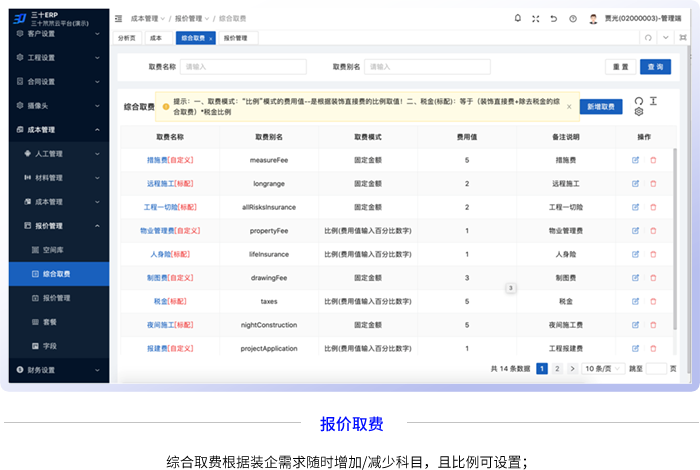Go to page 2 in pagination
The image size is (700, 470).
[557, 369]
